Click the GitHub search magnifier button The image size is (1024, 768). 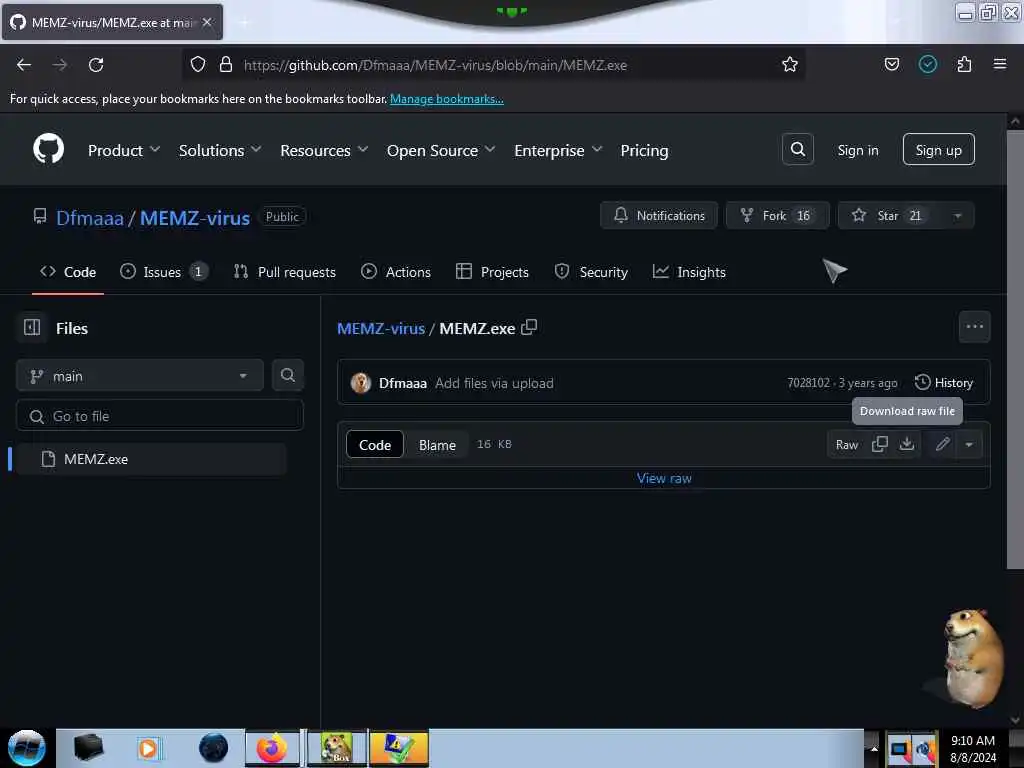(797, 150)
